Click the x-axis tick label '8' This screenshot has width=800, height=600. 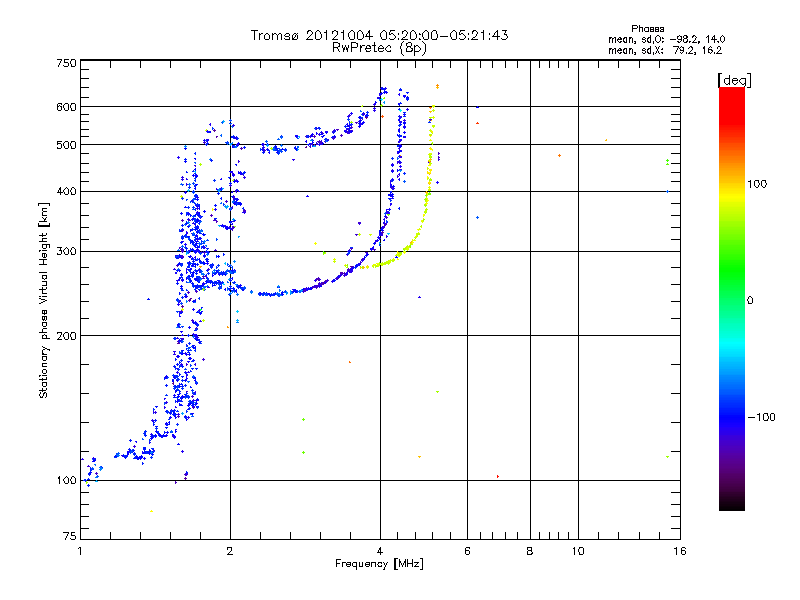pyautogui.click(x=530, y=551)
